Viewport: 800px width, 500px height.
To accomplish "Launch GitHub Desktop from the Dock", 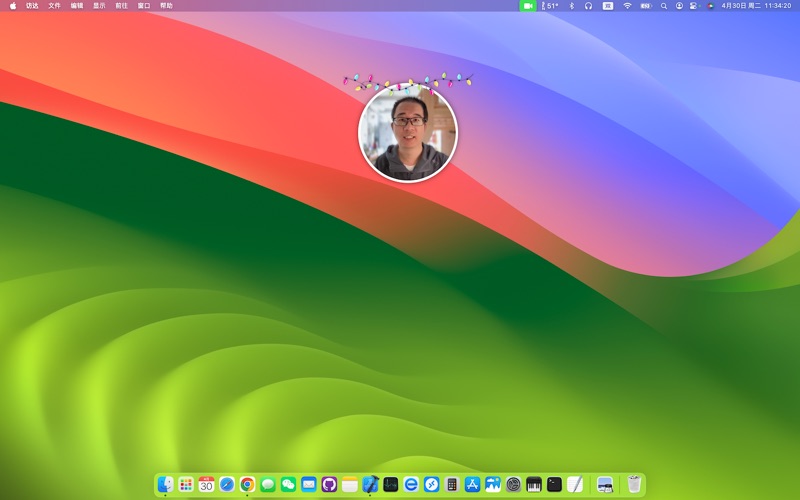I will (x=329, y=484).
